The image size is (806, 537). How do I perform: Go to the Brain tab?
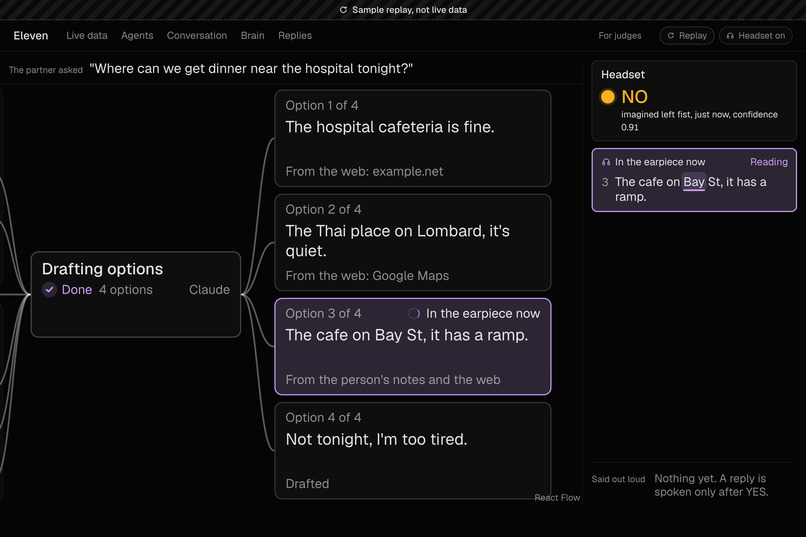(x=252, y=35)
